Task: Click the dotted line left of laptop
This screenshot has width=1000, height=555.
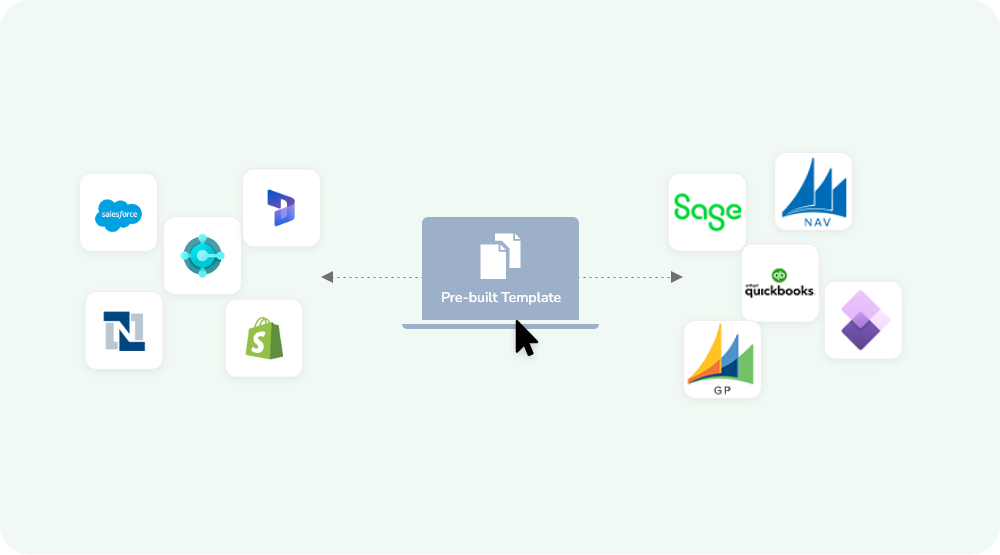Action: pos(375,277)
